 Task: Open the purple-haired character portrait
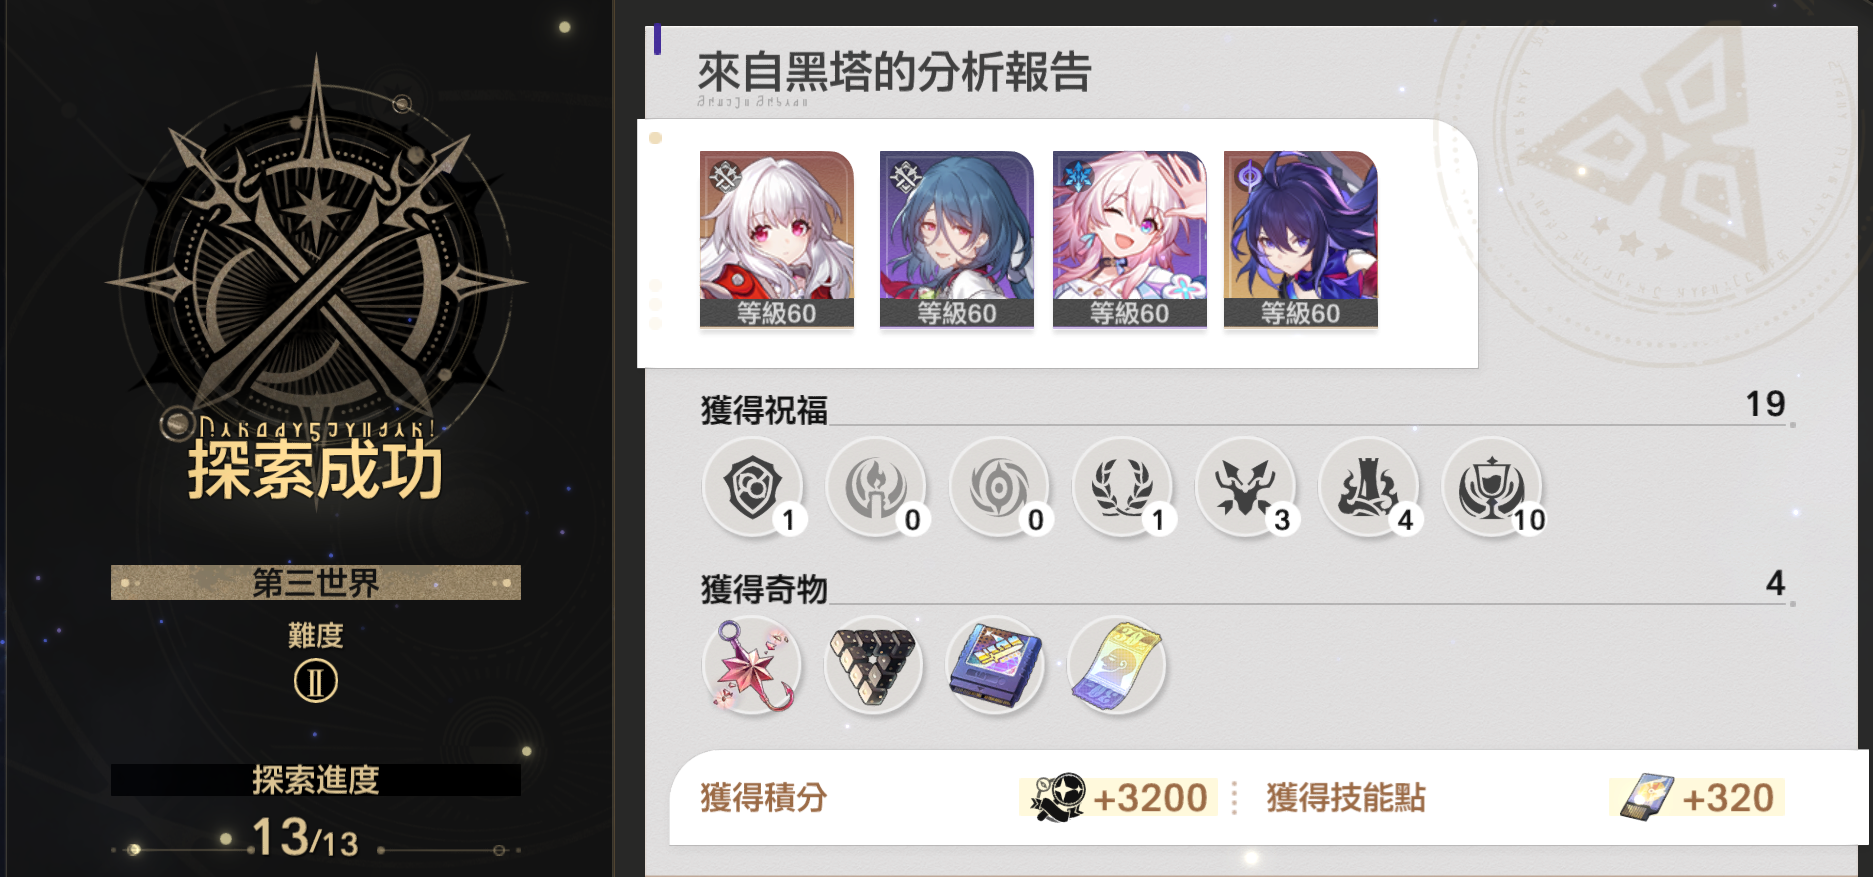(x=1301, y=240)
